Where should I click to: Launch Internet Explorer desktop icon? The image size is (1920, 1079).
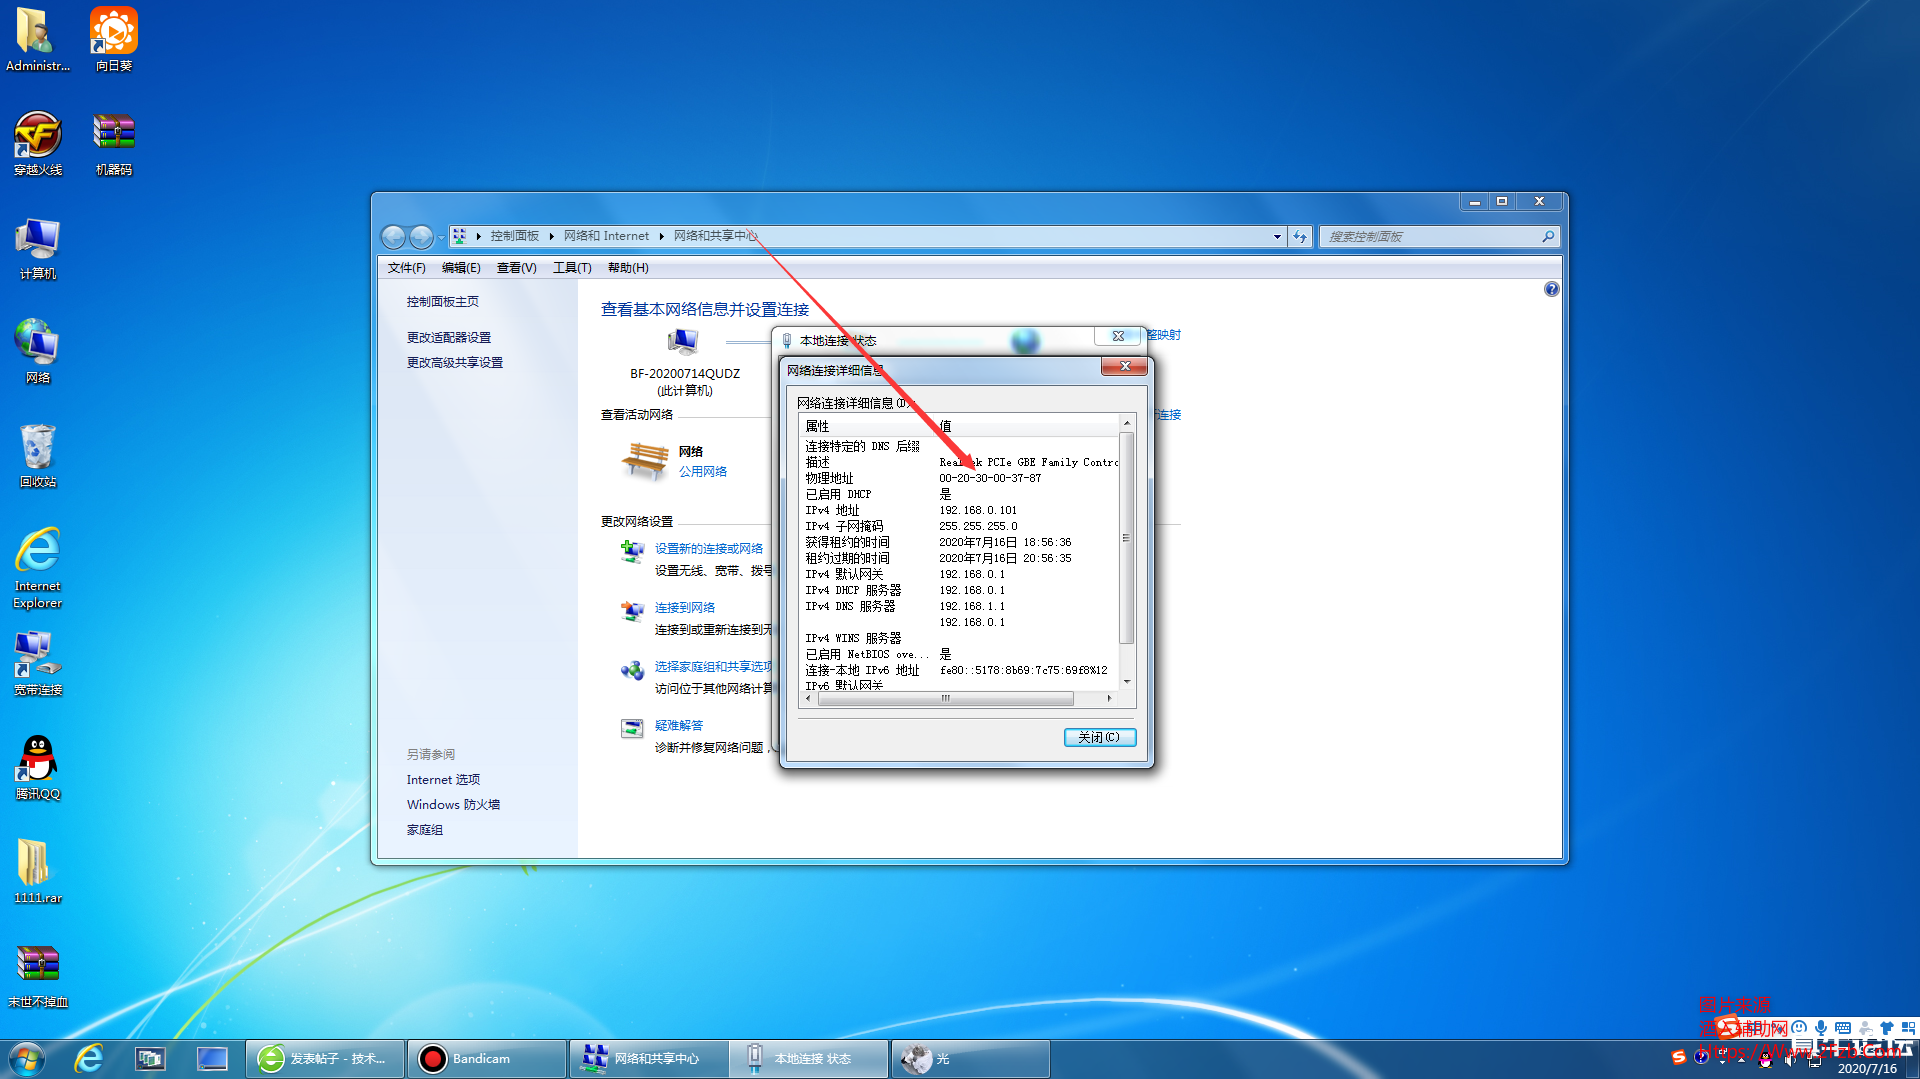coord(37,567)
